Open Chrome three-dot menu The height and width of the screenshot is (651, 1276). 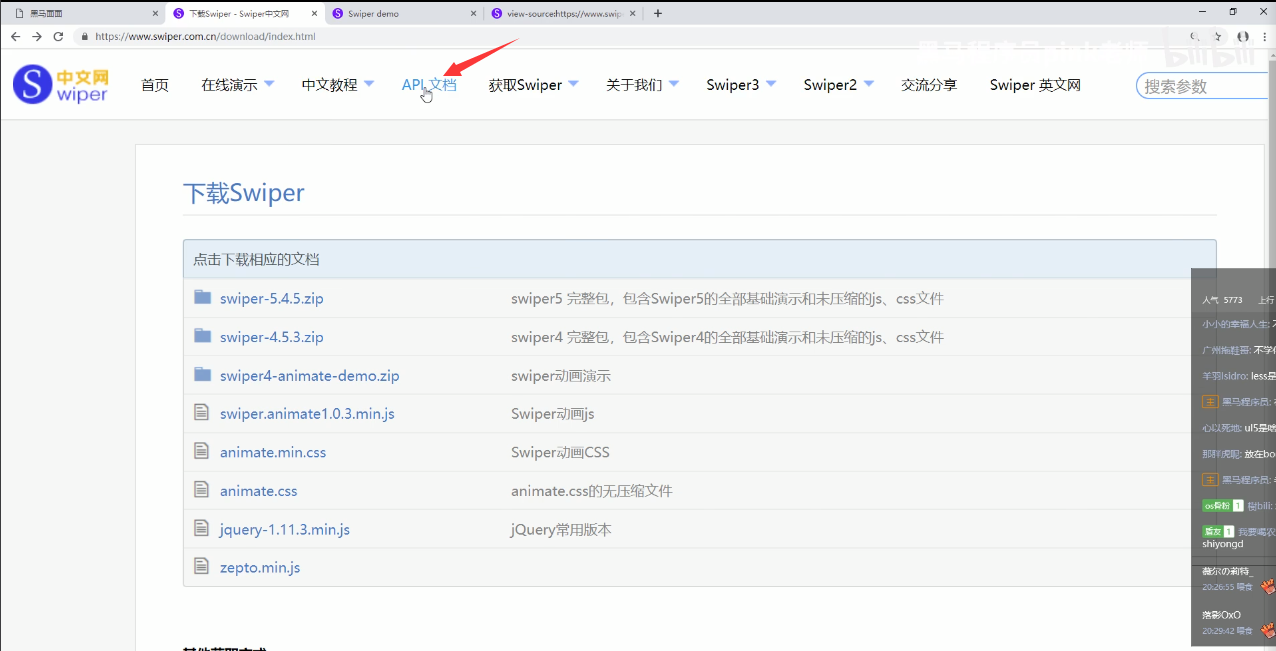[1266, 36]
